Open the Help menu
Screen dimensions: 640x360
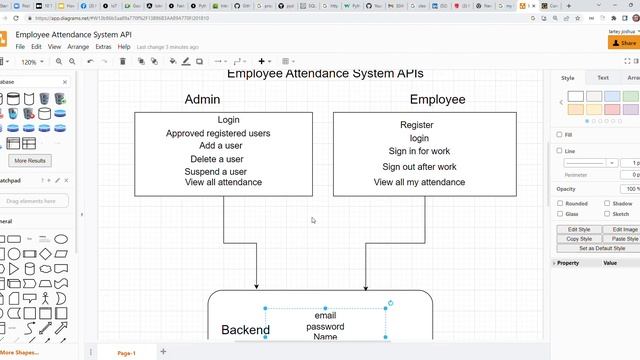[x=124, y=47]
